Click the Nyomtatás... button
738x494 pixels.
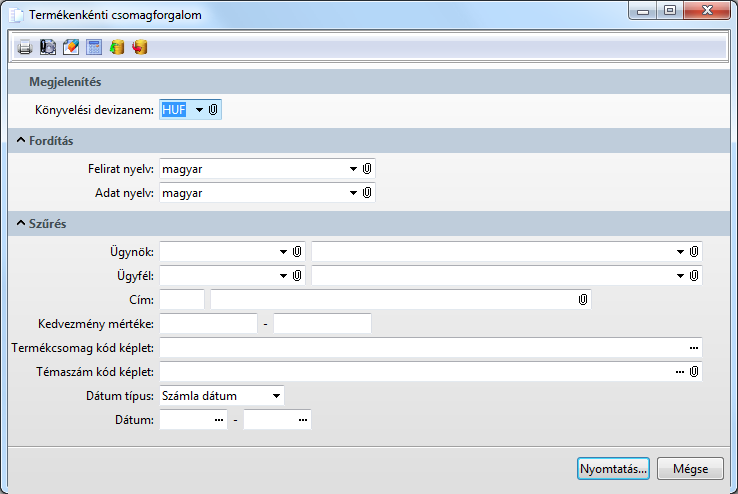pos(613,469)
